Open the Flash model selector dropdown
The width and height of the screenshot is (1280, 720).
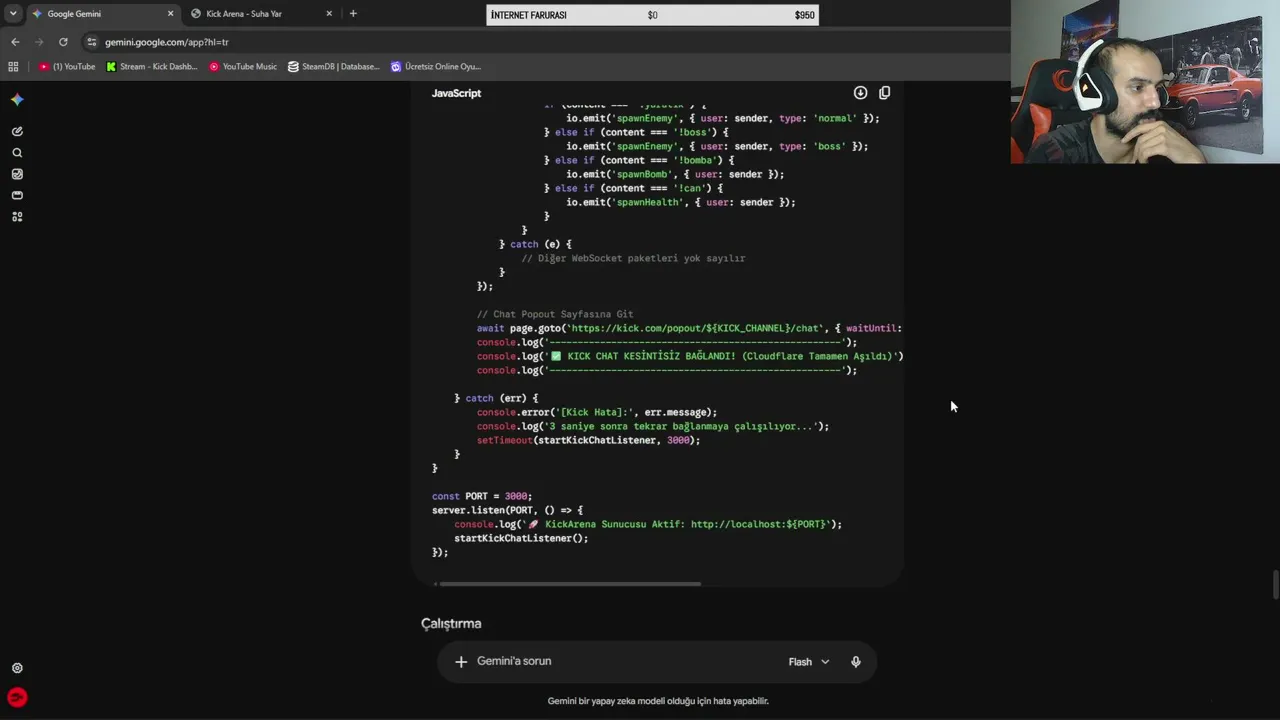point(809,661)
